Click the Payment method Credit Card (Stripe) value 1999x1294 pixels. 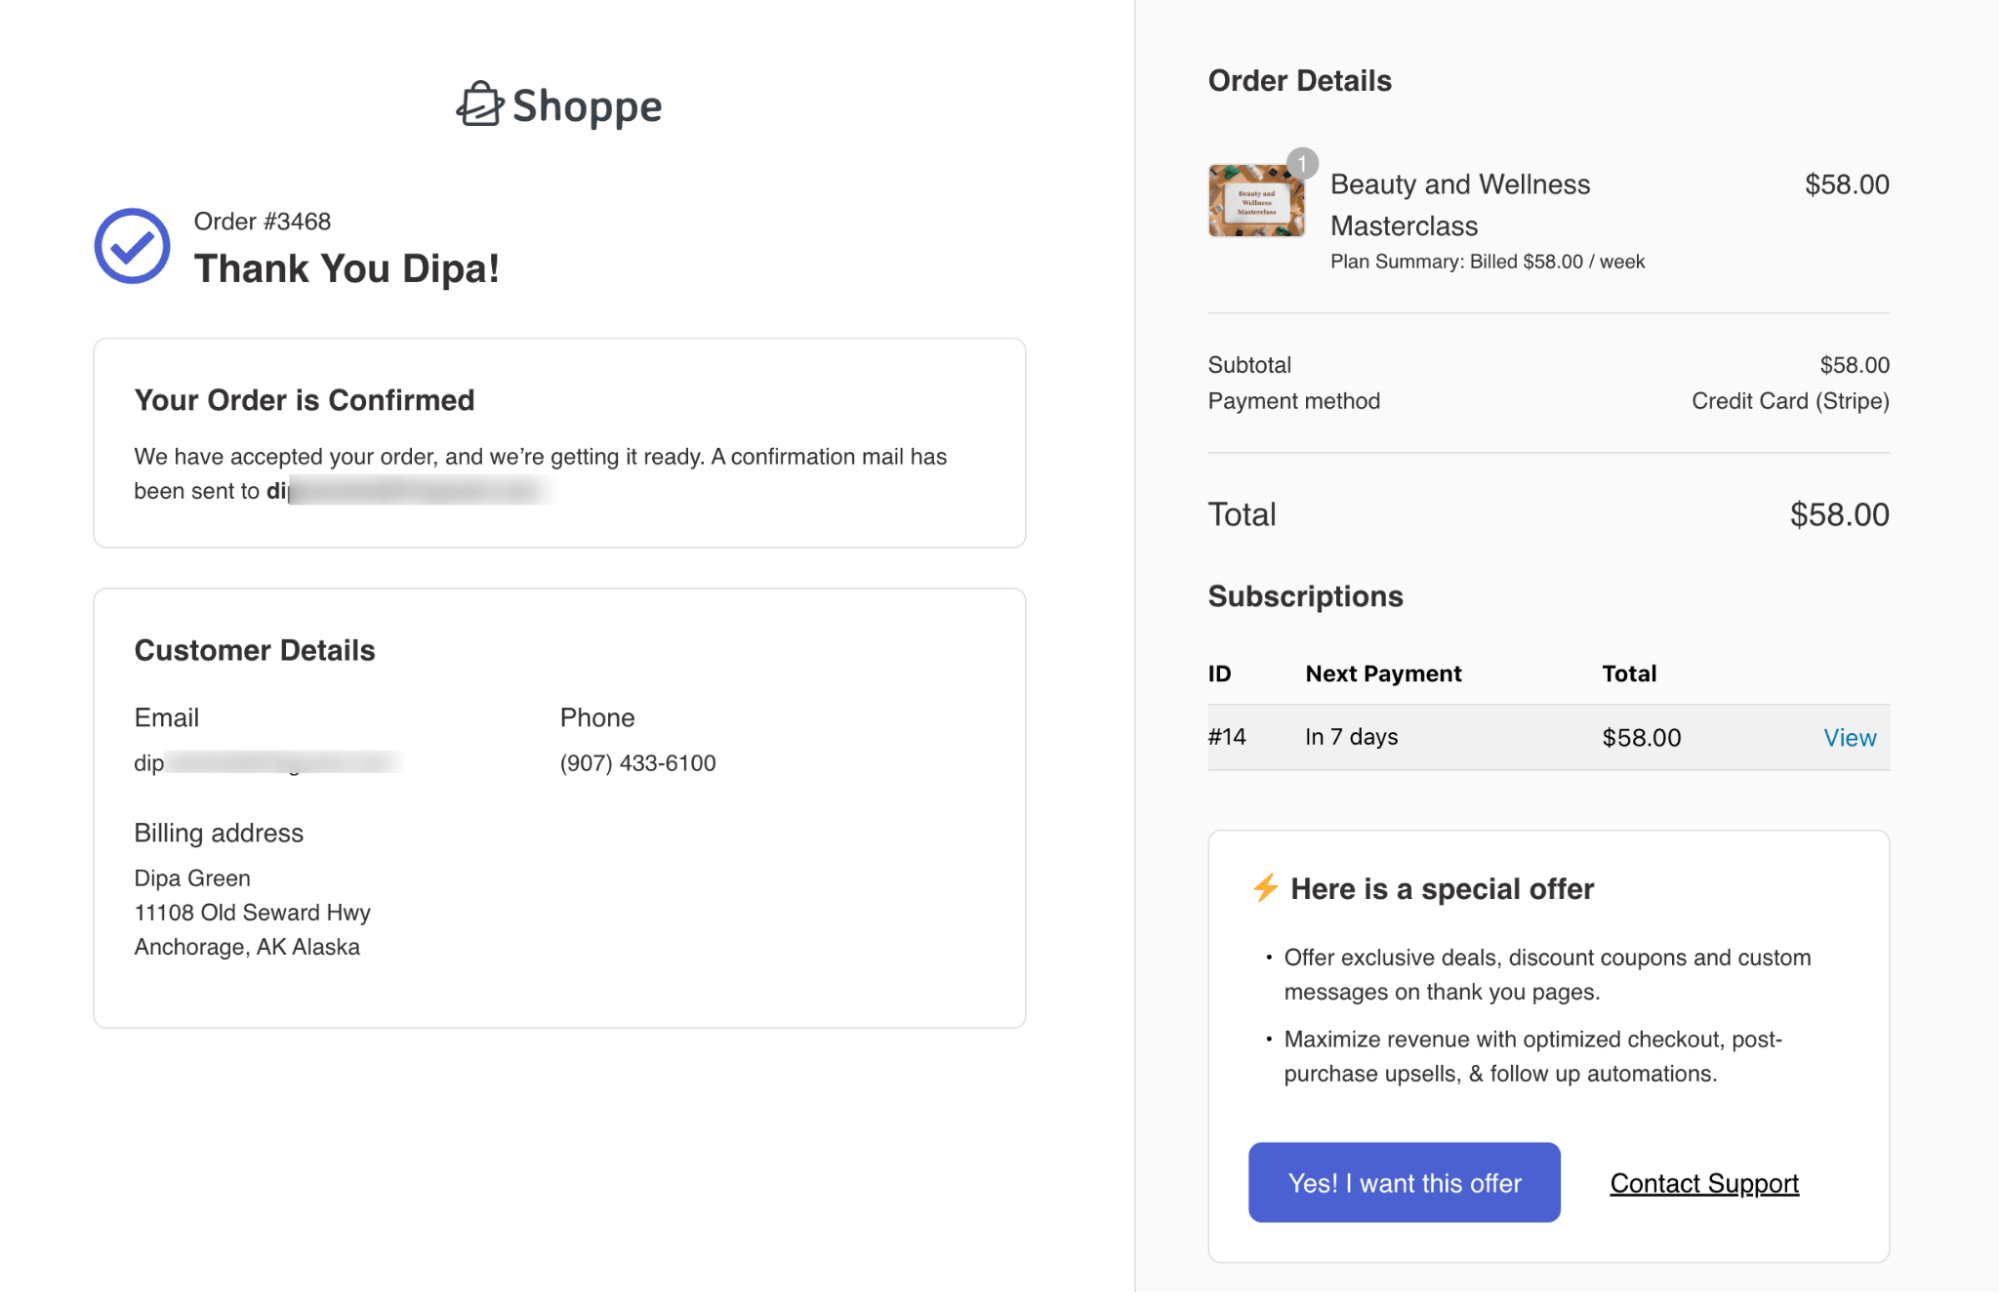pyautogui.click(x=1789, y=400)
